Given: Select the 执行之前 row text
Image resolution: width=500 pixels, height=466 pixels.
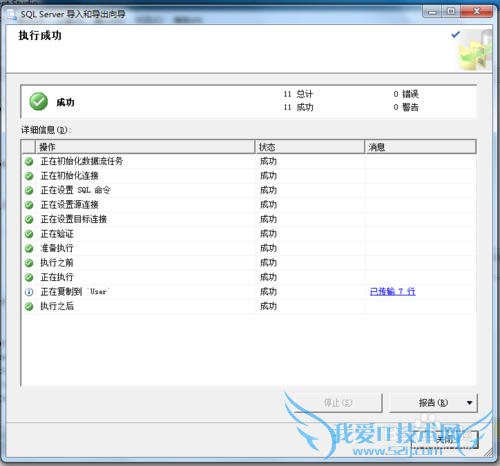Looking at the screenshot, I should point(57,263).
